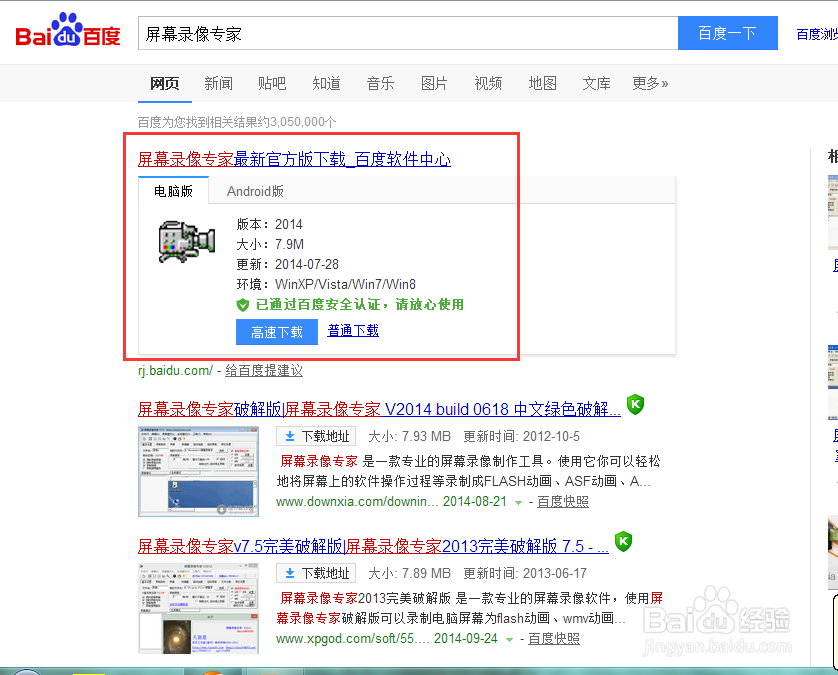This screenshot has height=675, width=838.
Task: Click the camcorder software icon
Action: click(x=187, y=242)
